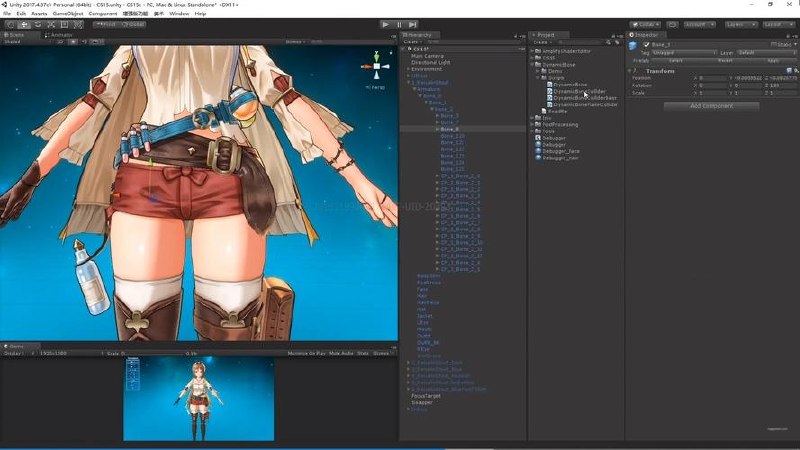Select the Rotate tool in toolbar
This screenshot has width=800, height=450.
coord(38,24)
